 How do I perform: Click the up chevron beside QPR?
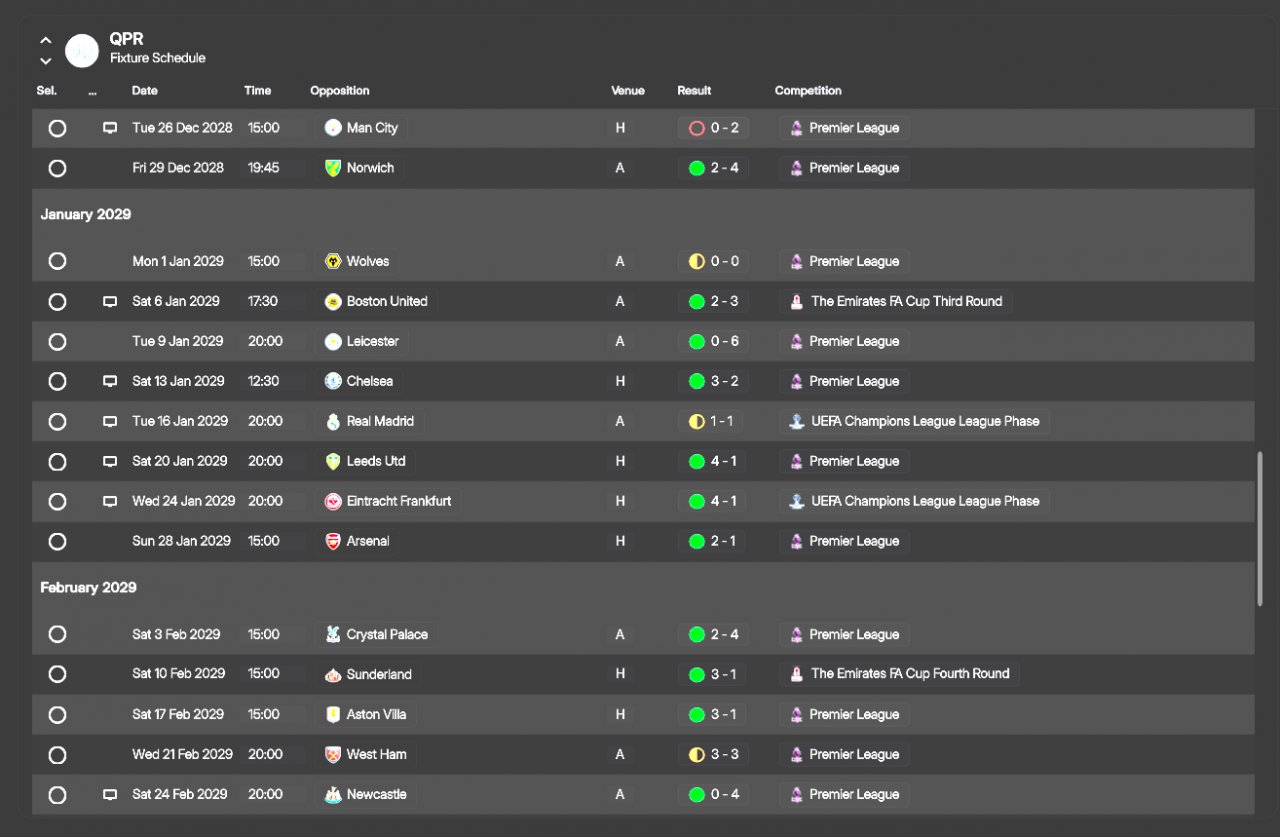point(46,40)
